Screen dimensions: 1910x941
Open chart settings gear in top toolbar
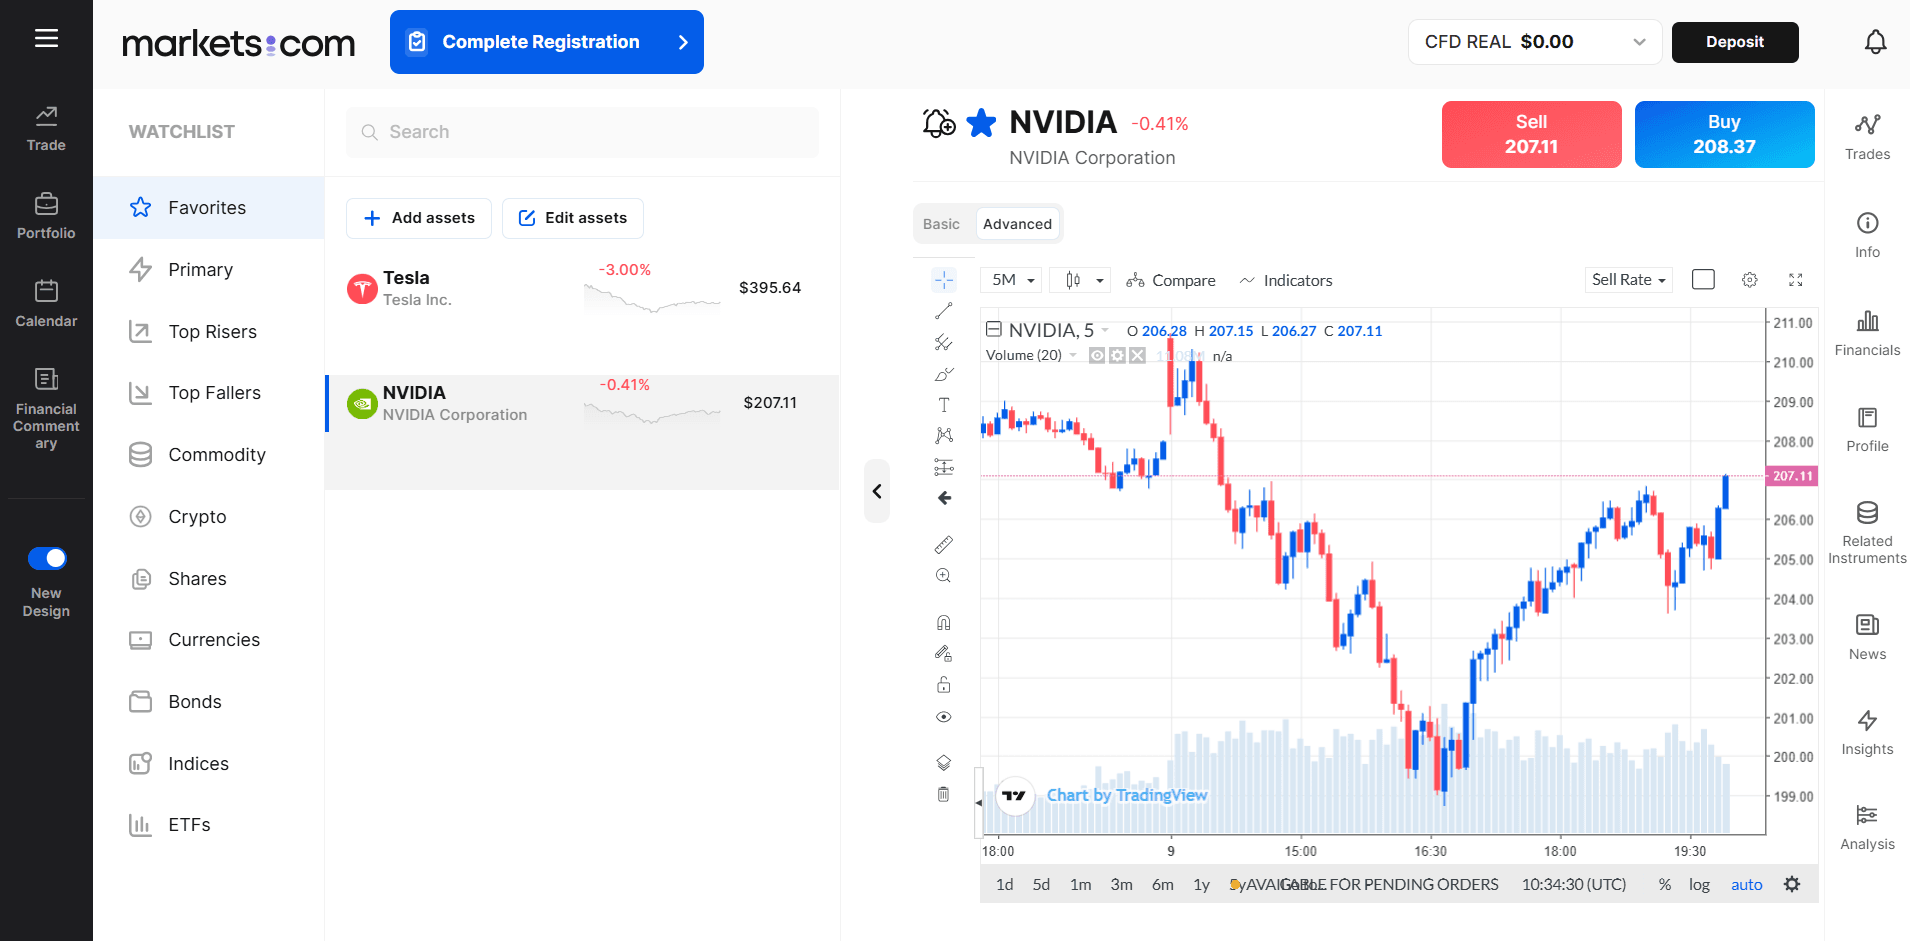(1749, 280)
